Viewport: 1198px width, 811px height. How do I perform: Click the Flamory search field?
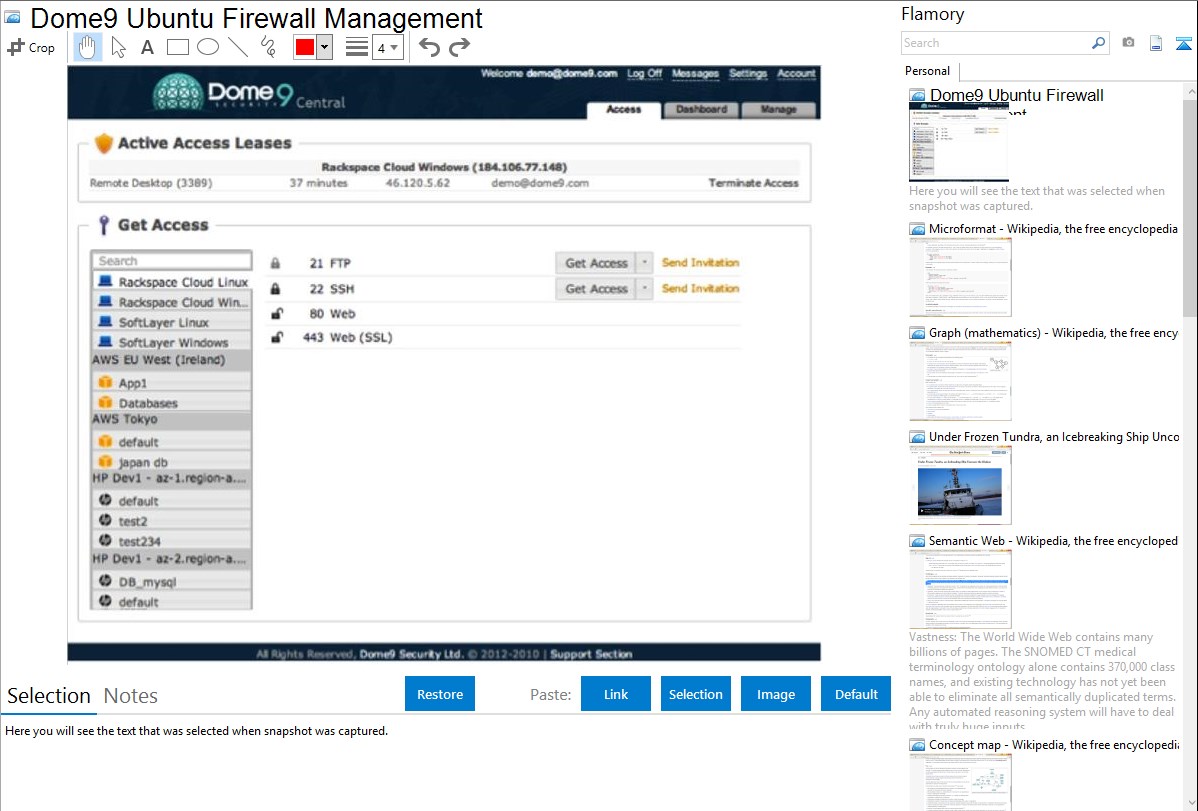[x=996, y=43]
